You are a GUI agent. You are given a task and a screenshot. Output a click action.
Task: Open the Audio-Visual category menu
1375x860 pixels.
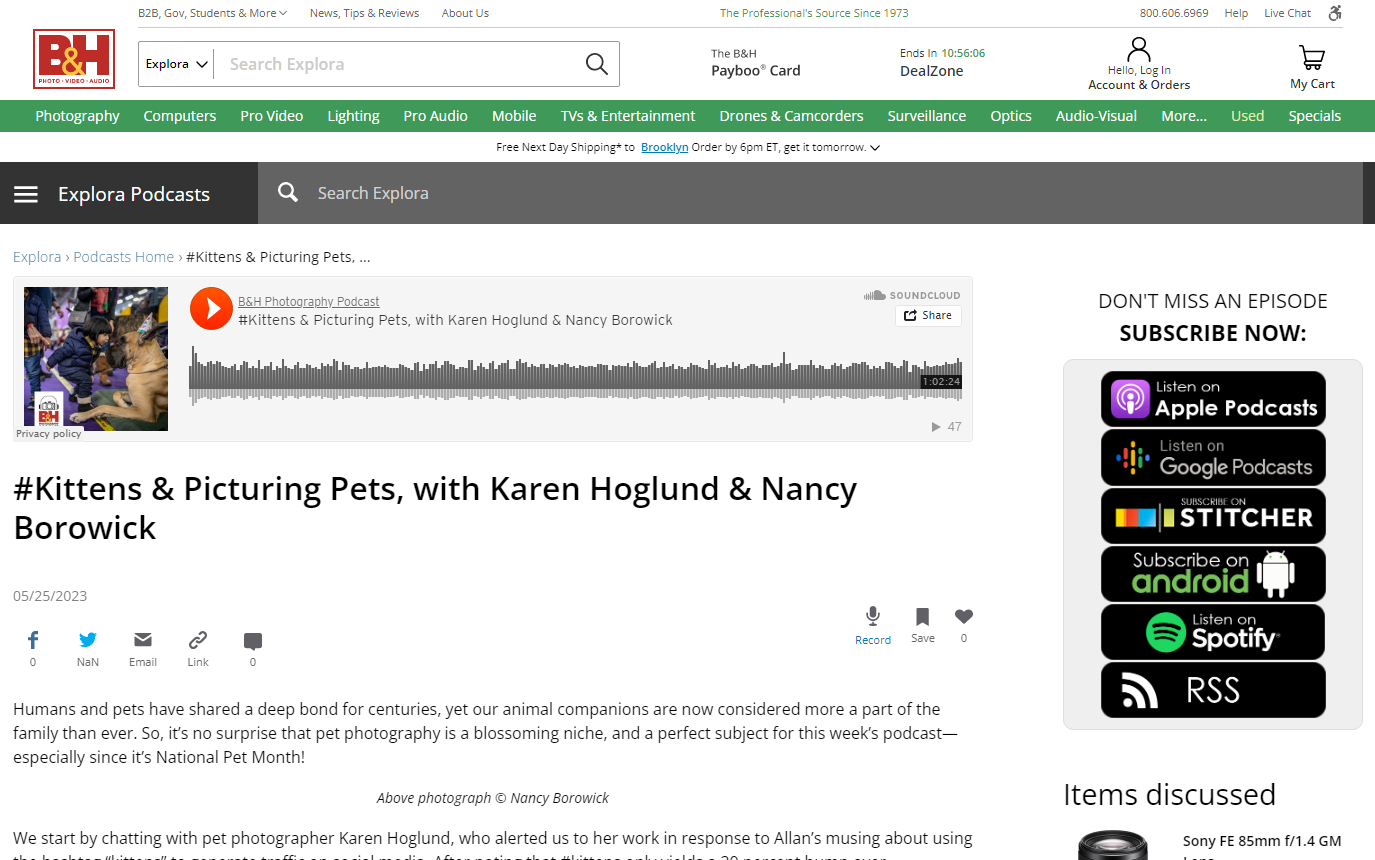1096,116
